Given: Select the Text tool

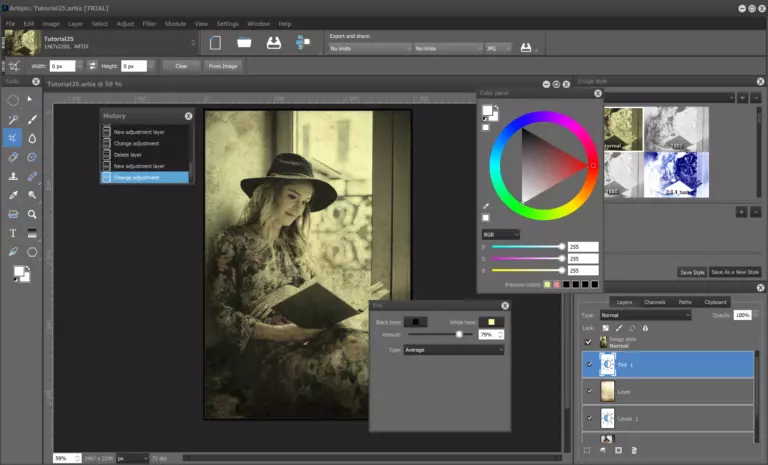Looking at the screenshot, I should pyautogui.click(x=13, y=233).
